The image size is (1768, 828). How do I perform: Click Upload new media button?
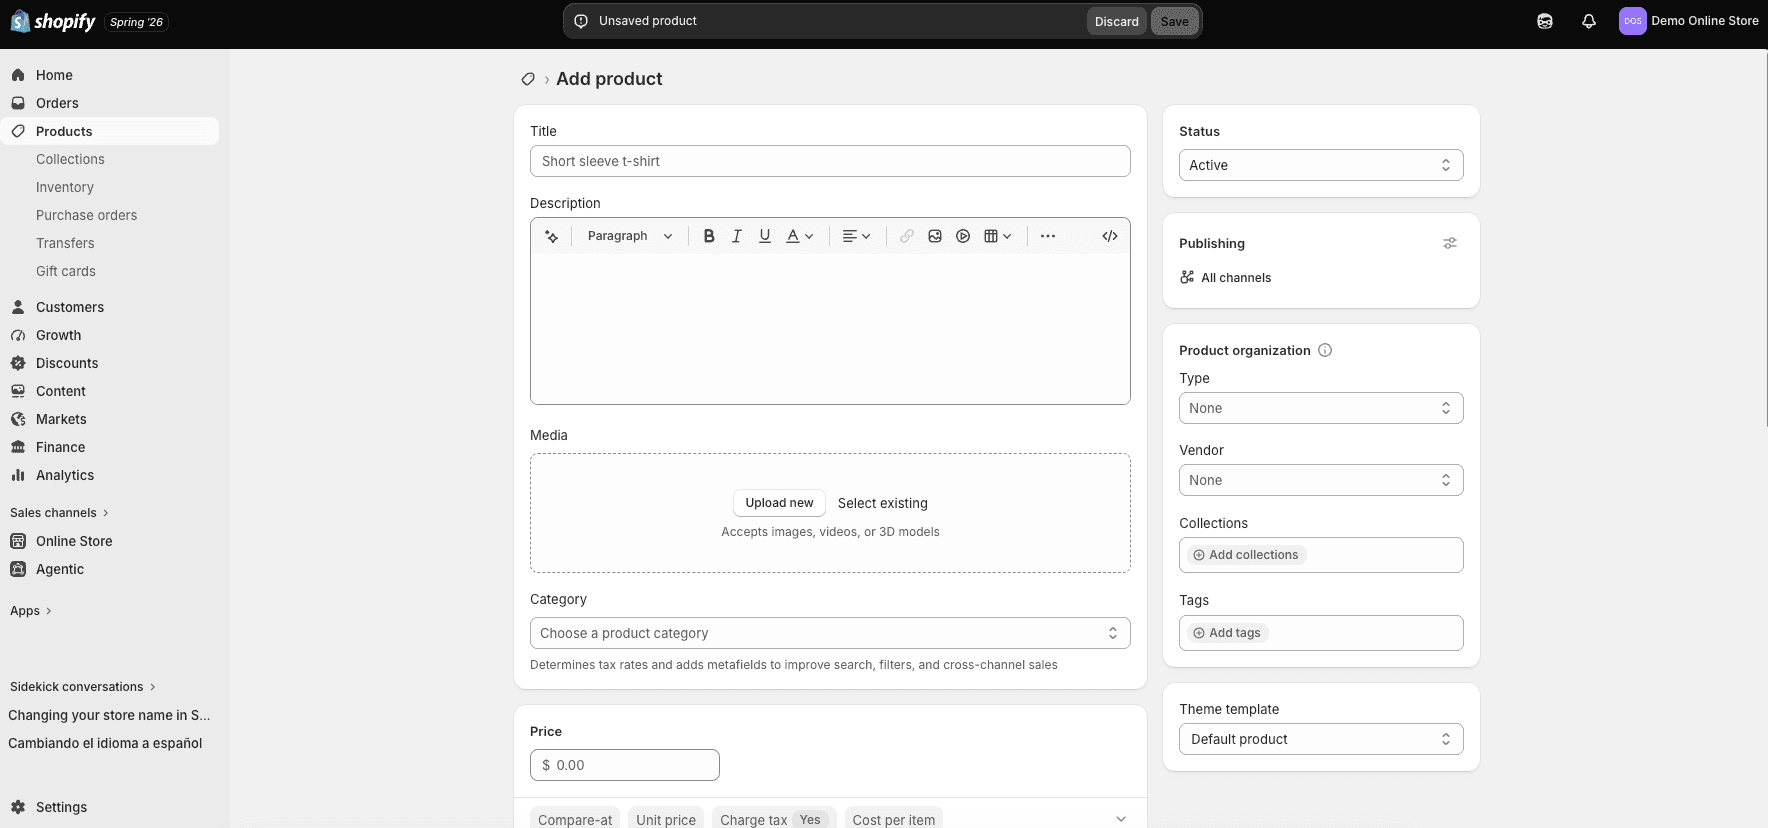[x=779, y=503]
